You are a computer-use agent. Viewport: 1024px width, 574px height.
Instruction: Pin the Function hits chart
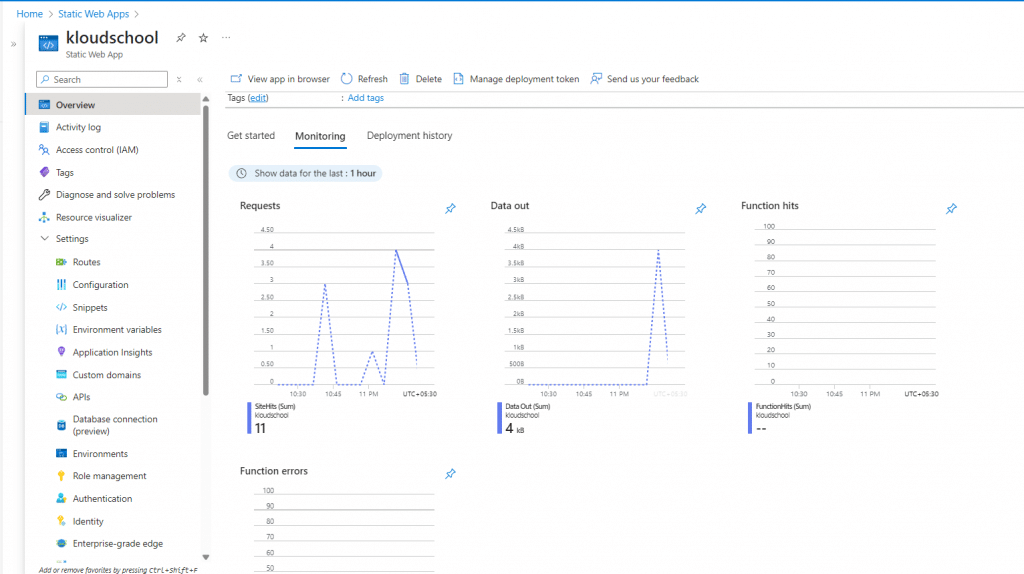(x=951, y=208)
